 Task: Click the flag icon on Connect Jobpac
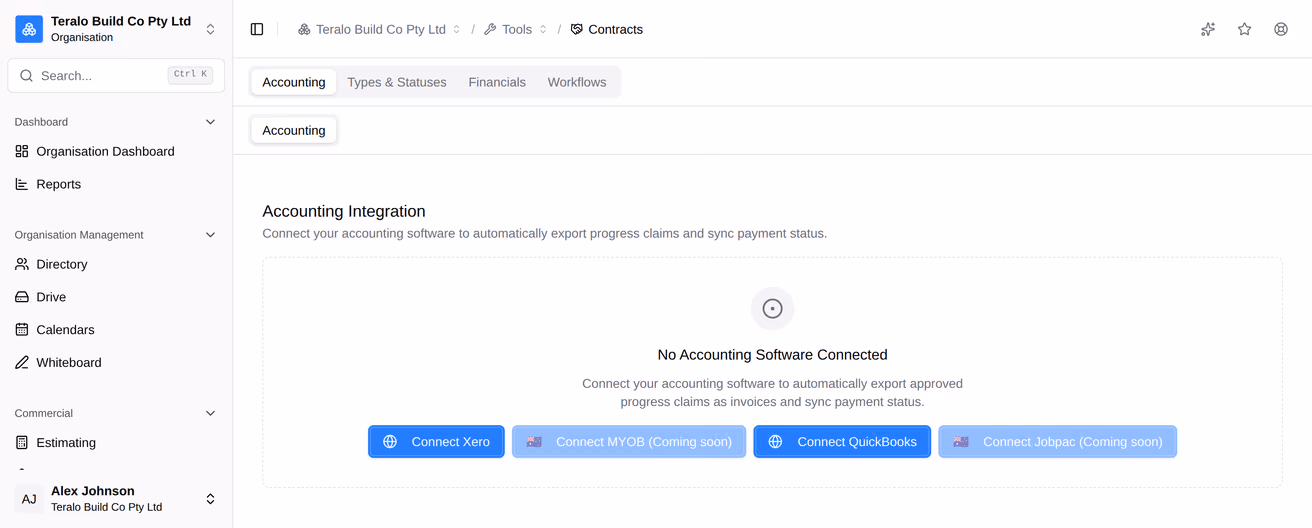(x=961, y=442)
